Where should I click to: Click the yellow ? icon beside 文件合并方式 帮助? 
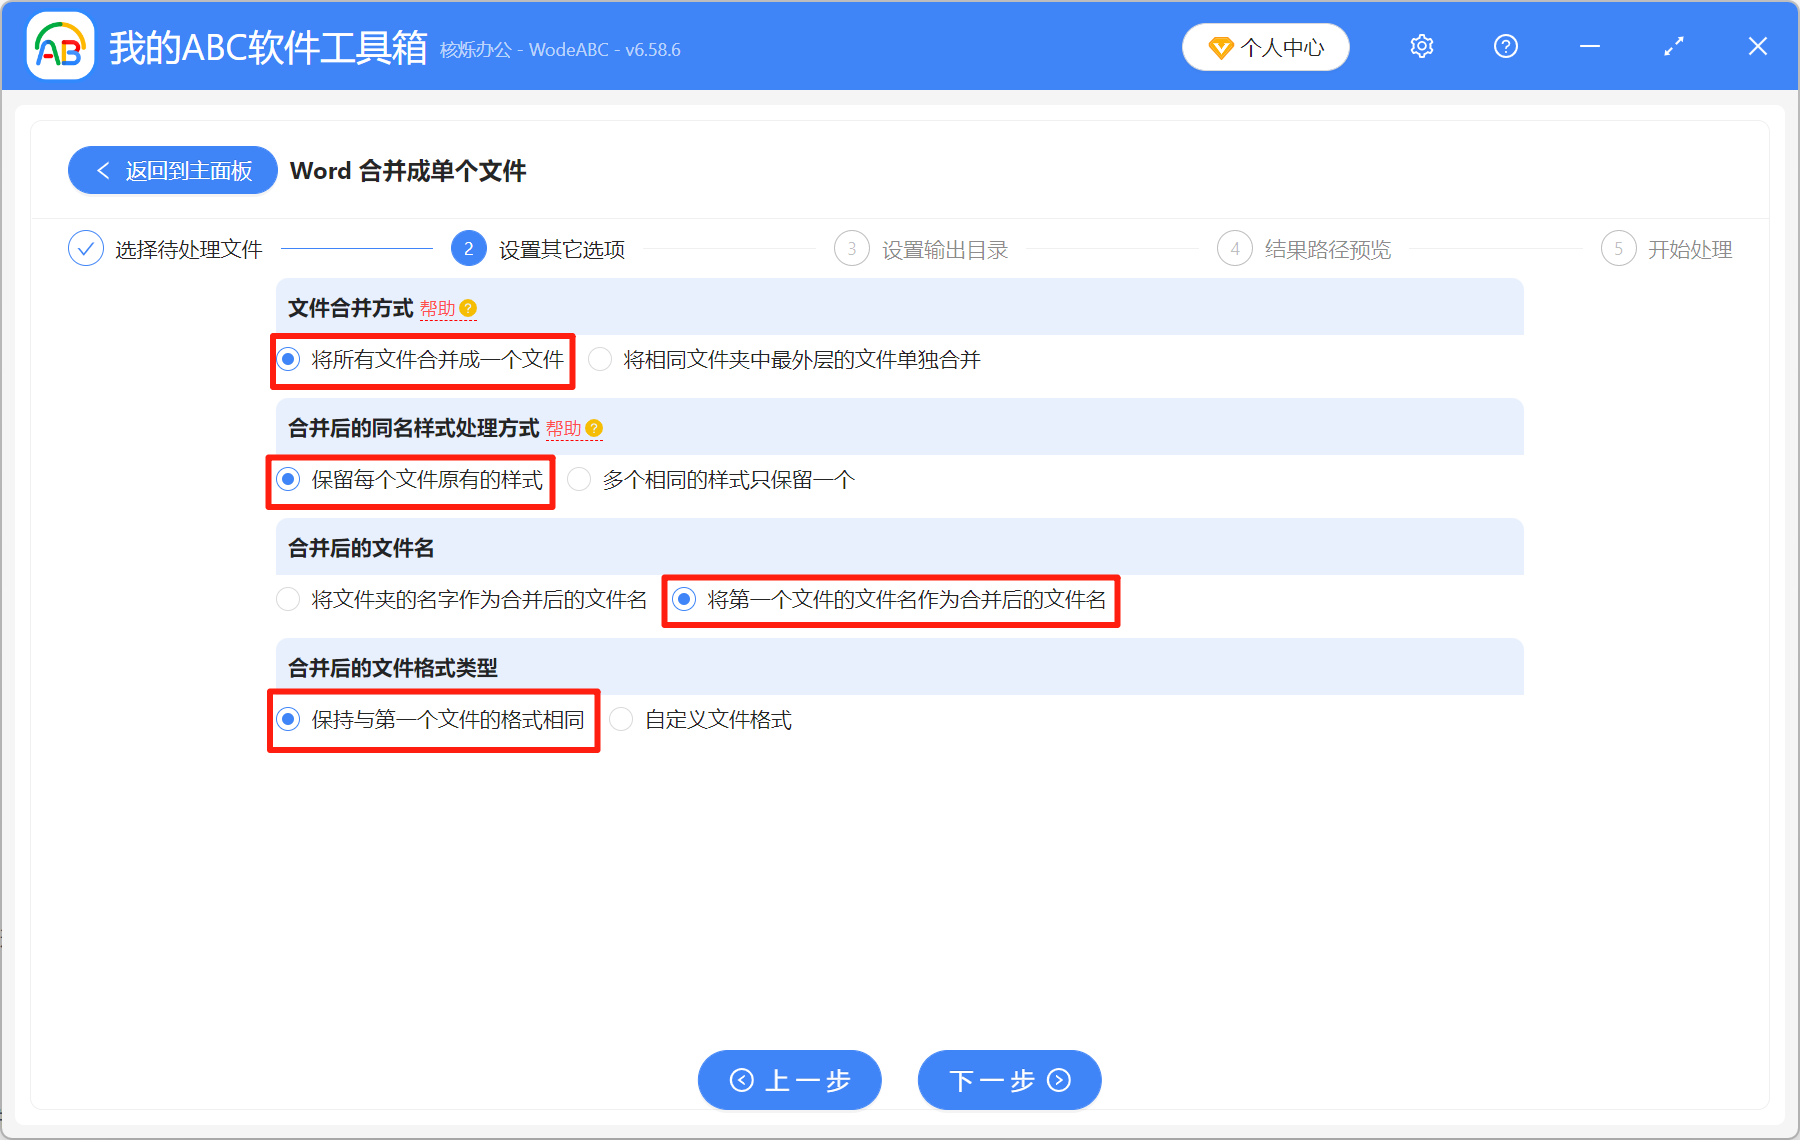point(469,309)
